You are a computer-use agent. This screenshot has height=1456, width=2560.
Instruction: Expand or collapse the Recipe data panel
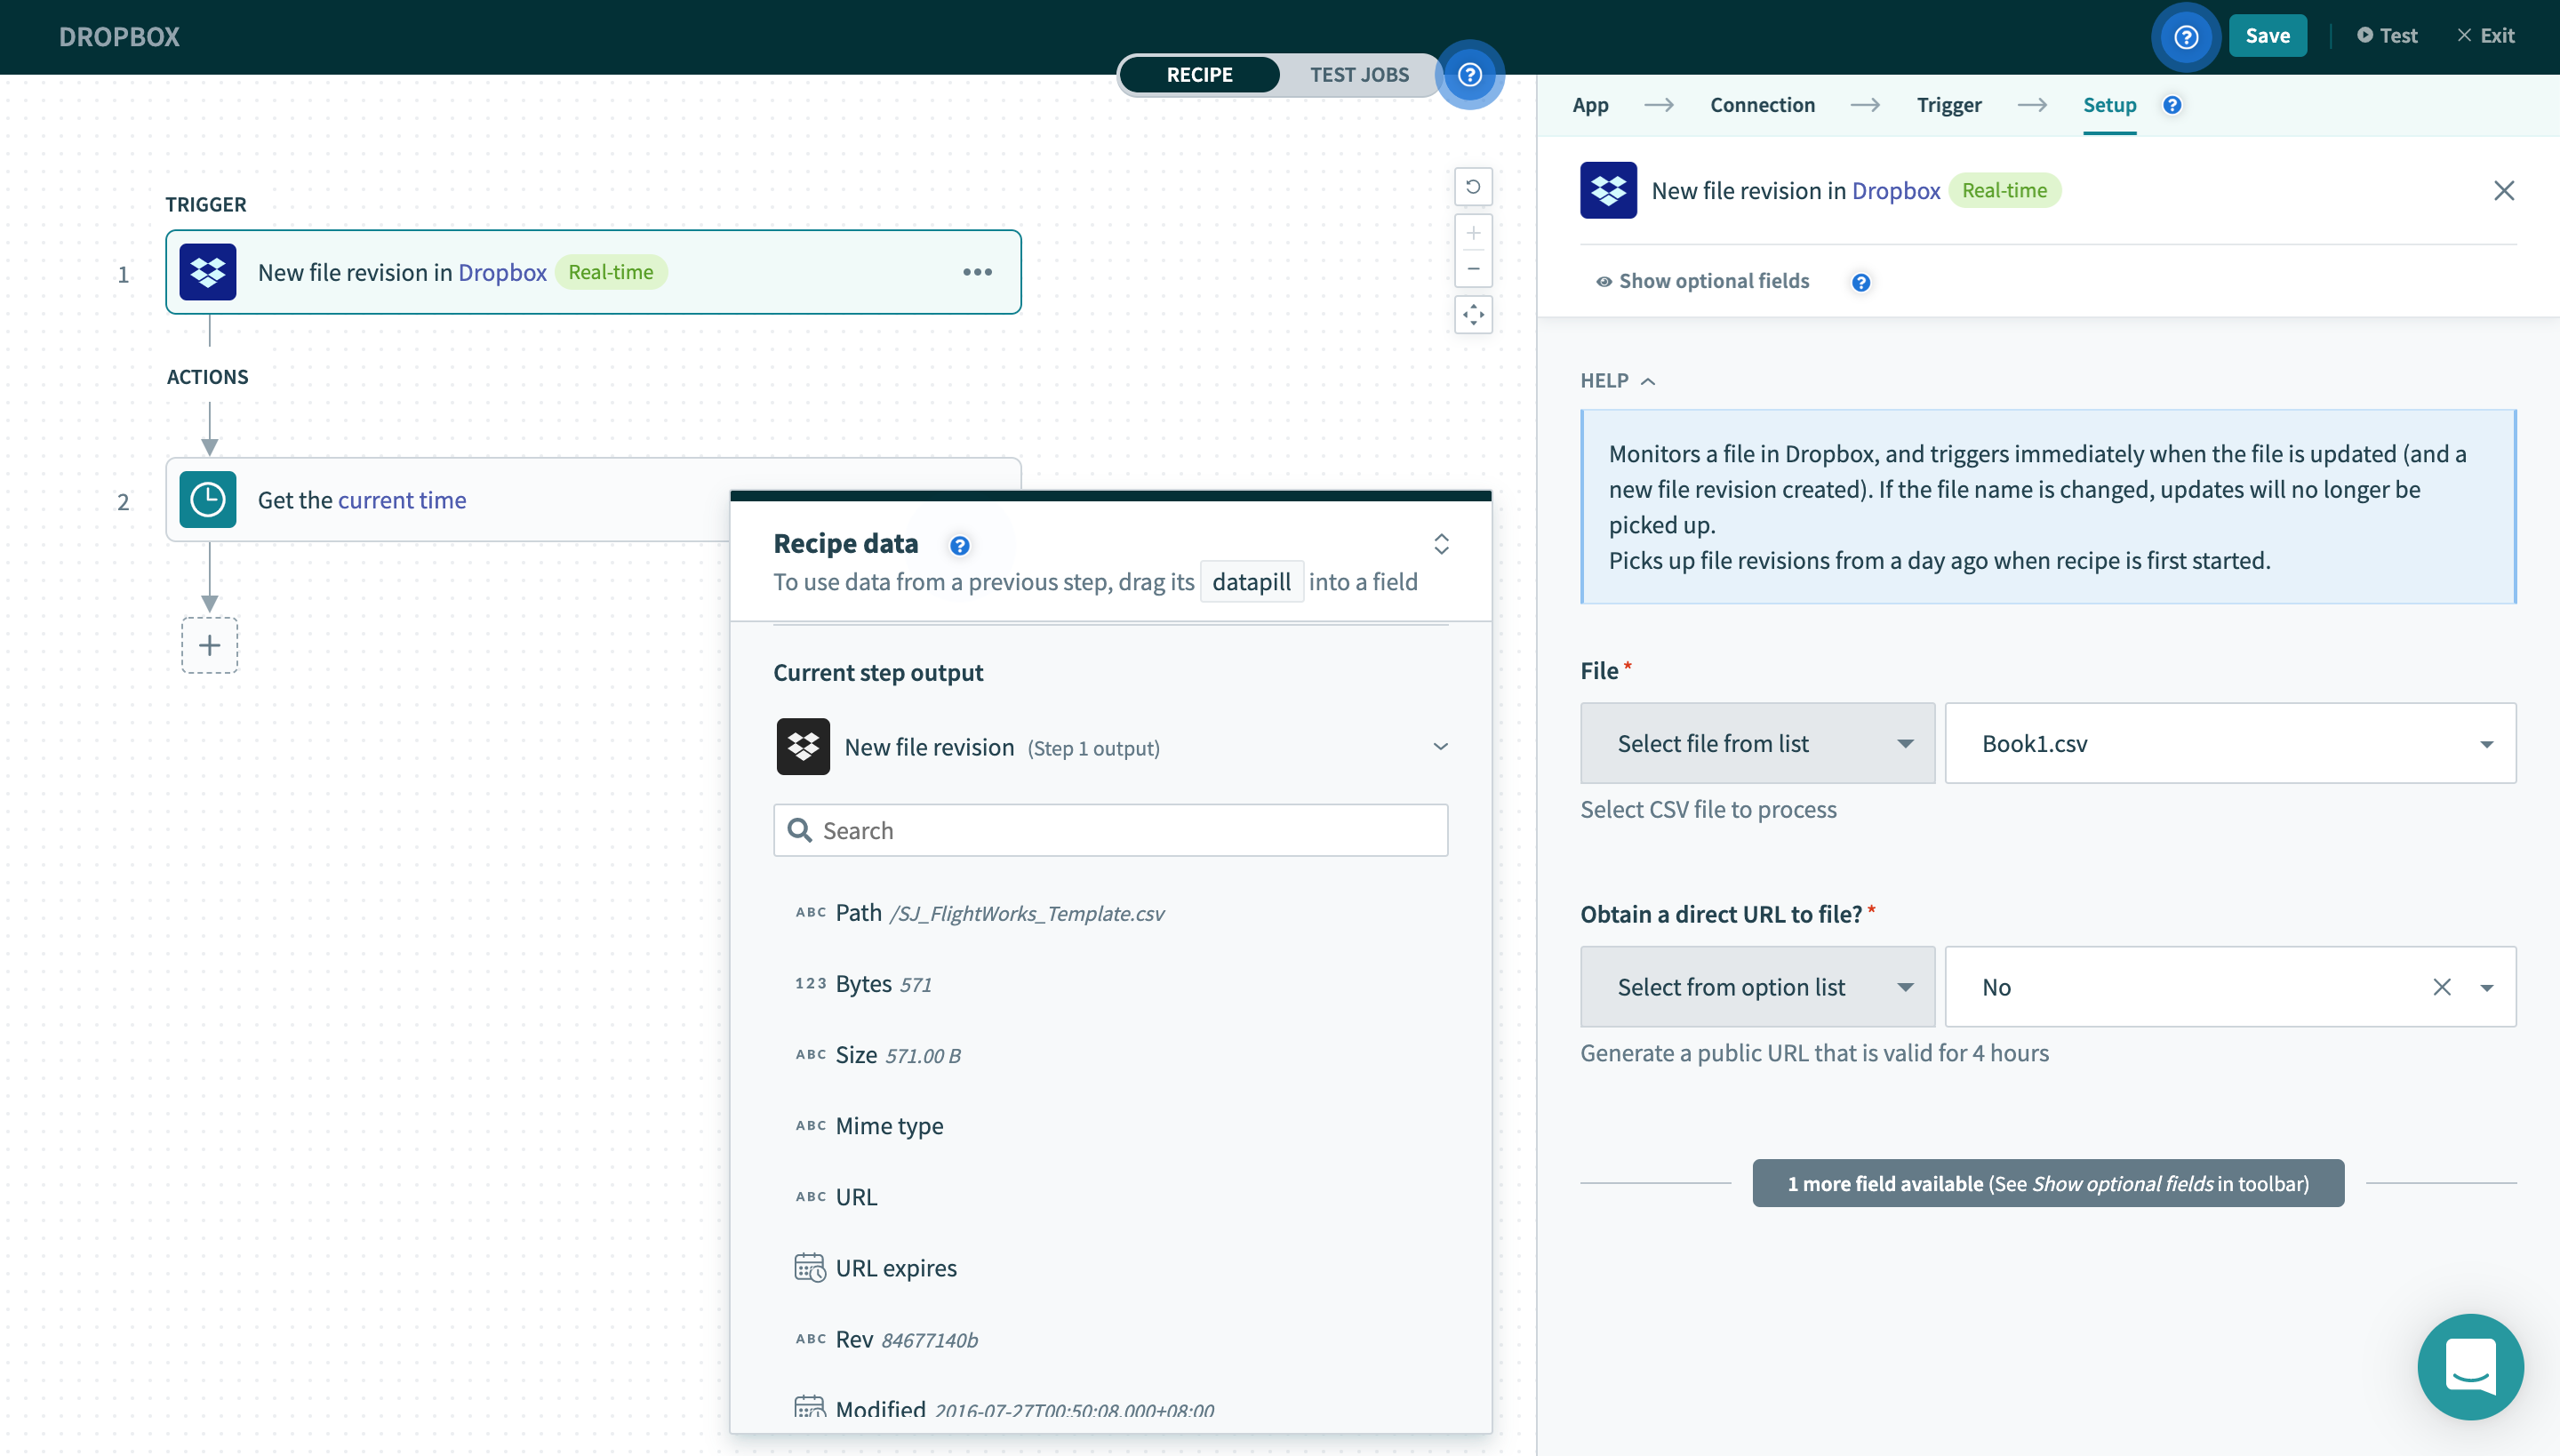[x=1441, y=544]
